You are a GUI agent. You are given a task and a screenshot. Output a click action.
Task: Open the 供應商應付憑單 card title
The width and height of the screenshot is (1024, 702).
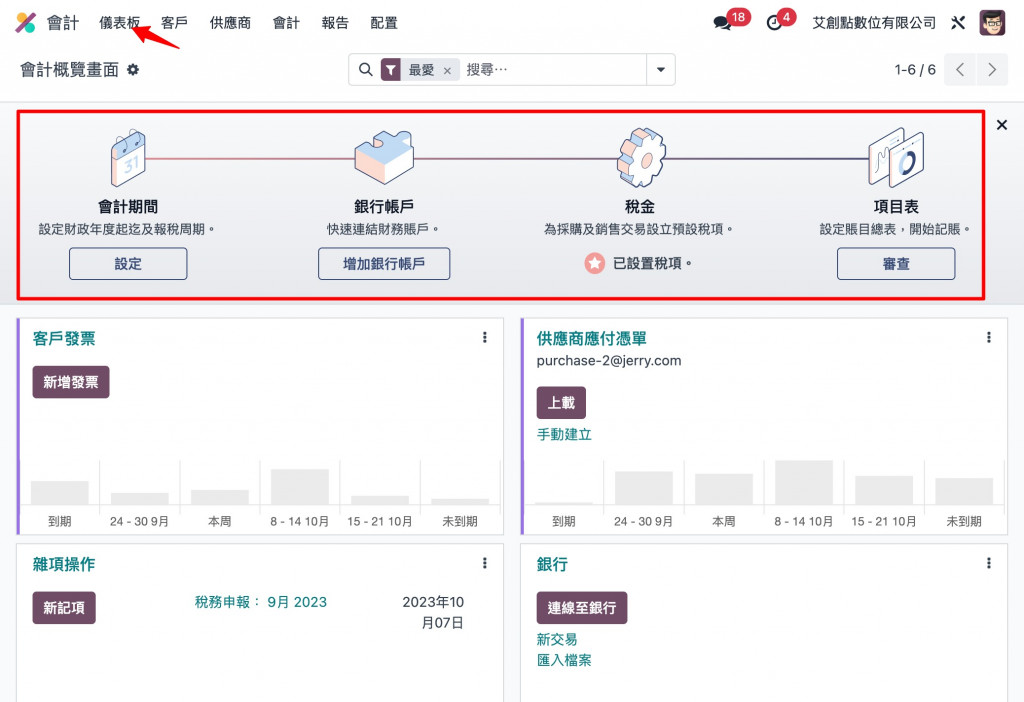pyautogui.click(x=592, y=338)
